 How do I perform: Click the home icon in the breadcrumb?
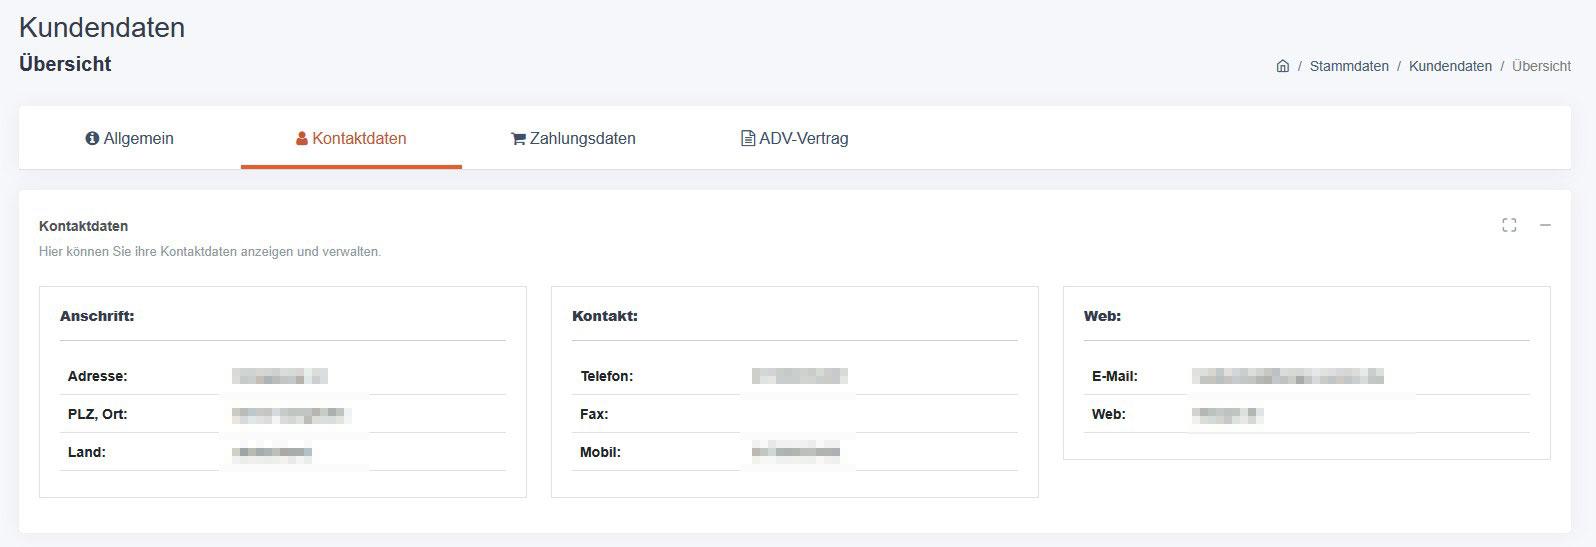coord(1282,66)
